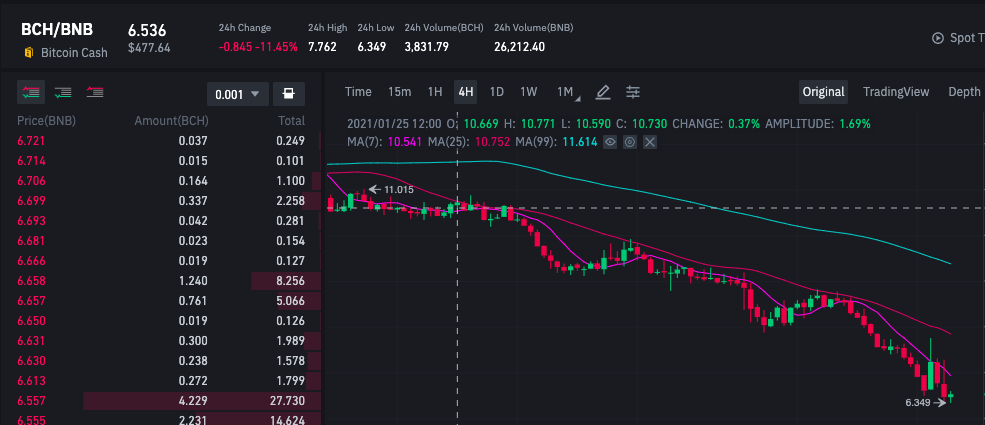Image resolution: width=985 pixels, height=425 pixels.
Task: Toggle MA lines visibility eye icon
Action: click(x=609, y=143)
